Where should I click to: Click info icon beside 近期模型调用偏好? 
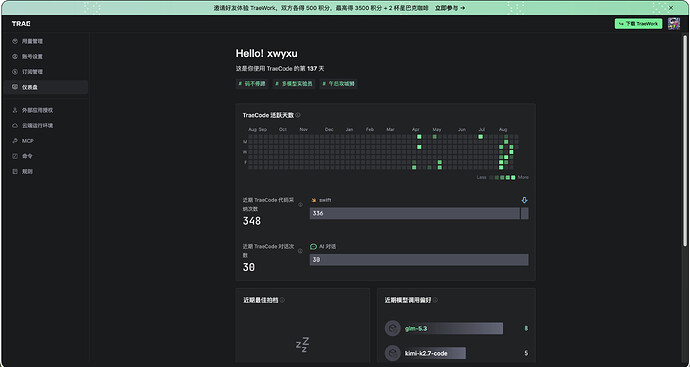pyautogui.click(x=435, y=300)
